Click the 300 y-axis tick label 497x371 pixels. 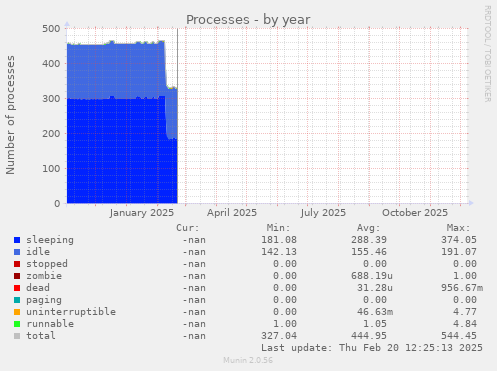point(51,99)
